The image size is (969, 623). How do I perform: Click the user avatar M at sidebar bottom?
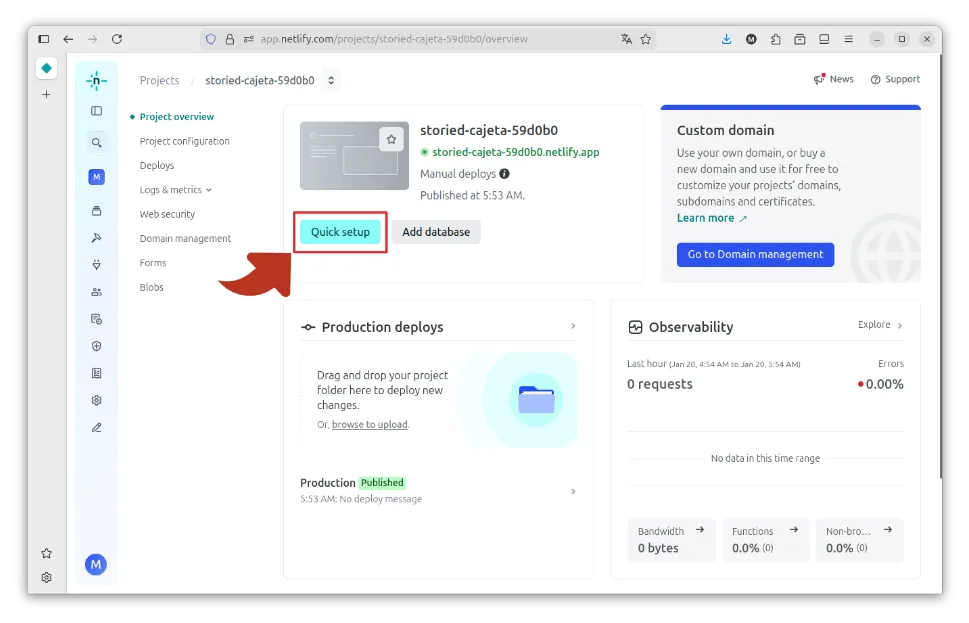(x=96, y=565)
